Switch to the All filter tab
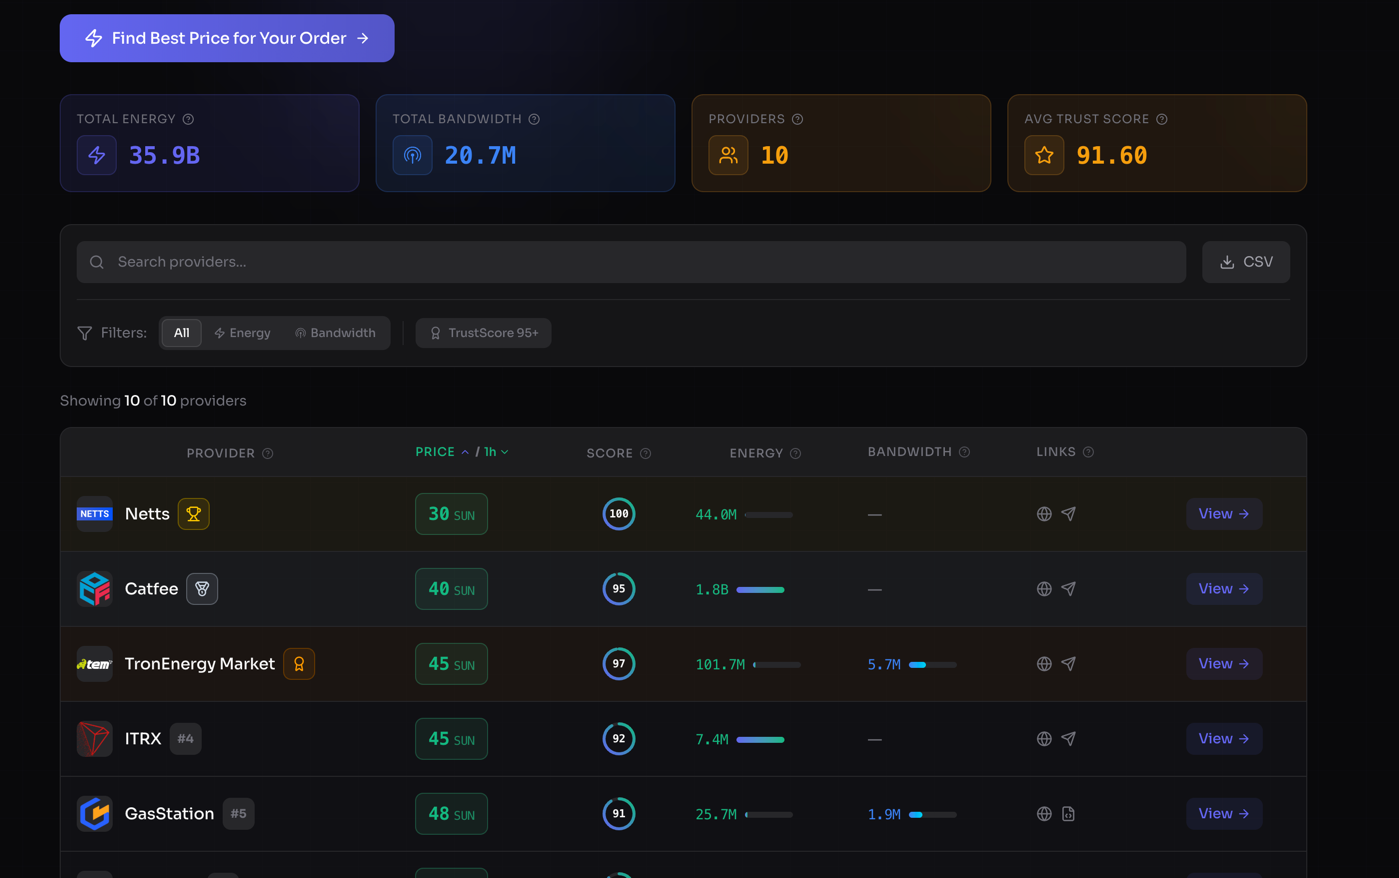Screen dimensions: 1399x878 181,333
